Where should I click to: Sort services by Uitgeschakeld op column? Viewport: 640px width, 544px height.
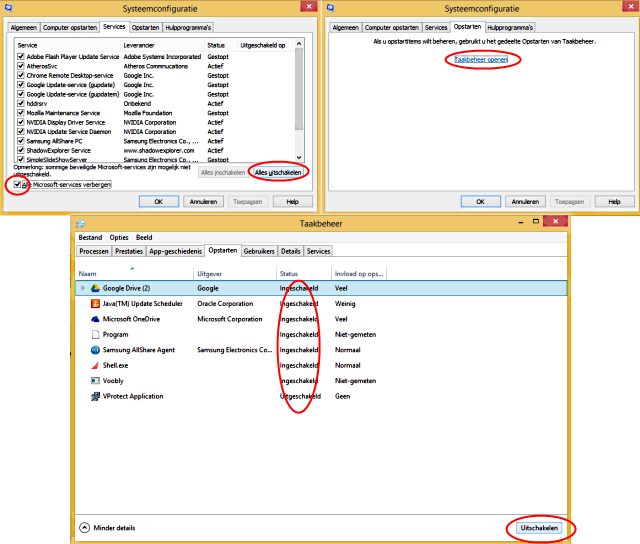click(265, 45)
